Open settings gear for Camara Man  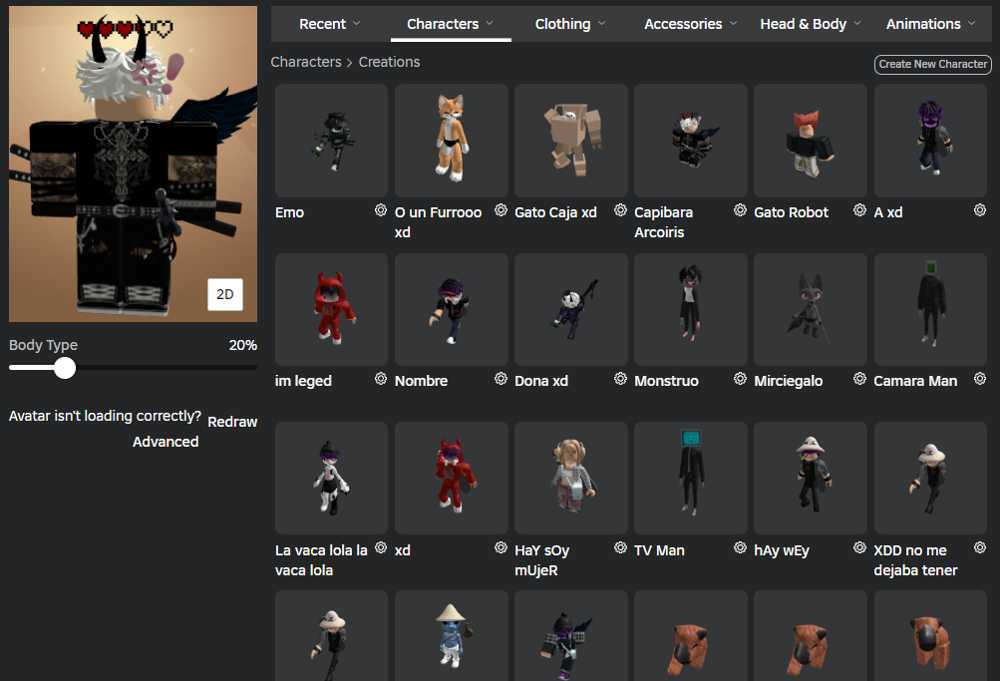pyautogui.click(x=980, y=379)
